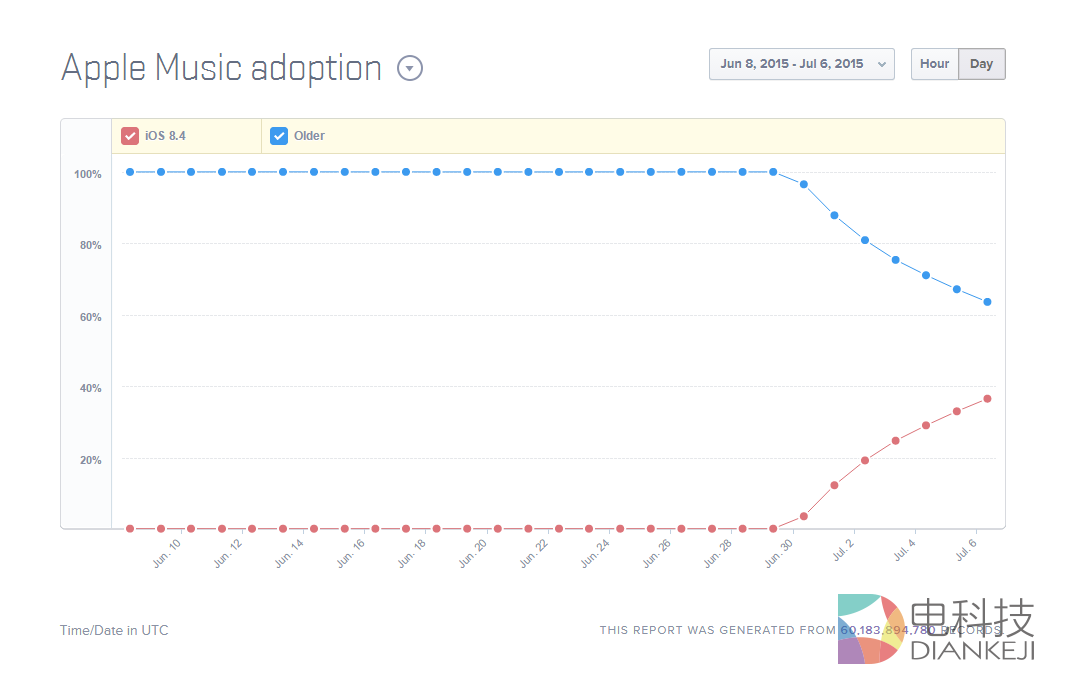Click the Apple Music adoption title
Screen dimensions: 1066x686
point(221,68)
